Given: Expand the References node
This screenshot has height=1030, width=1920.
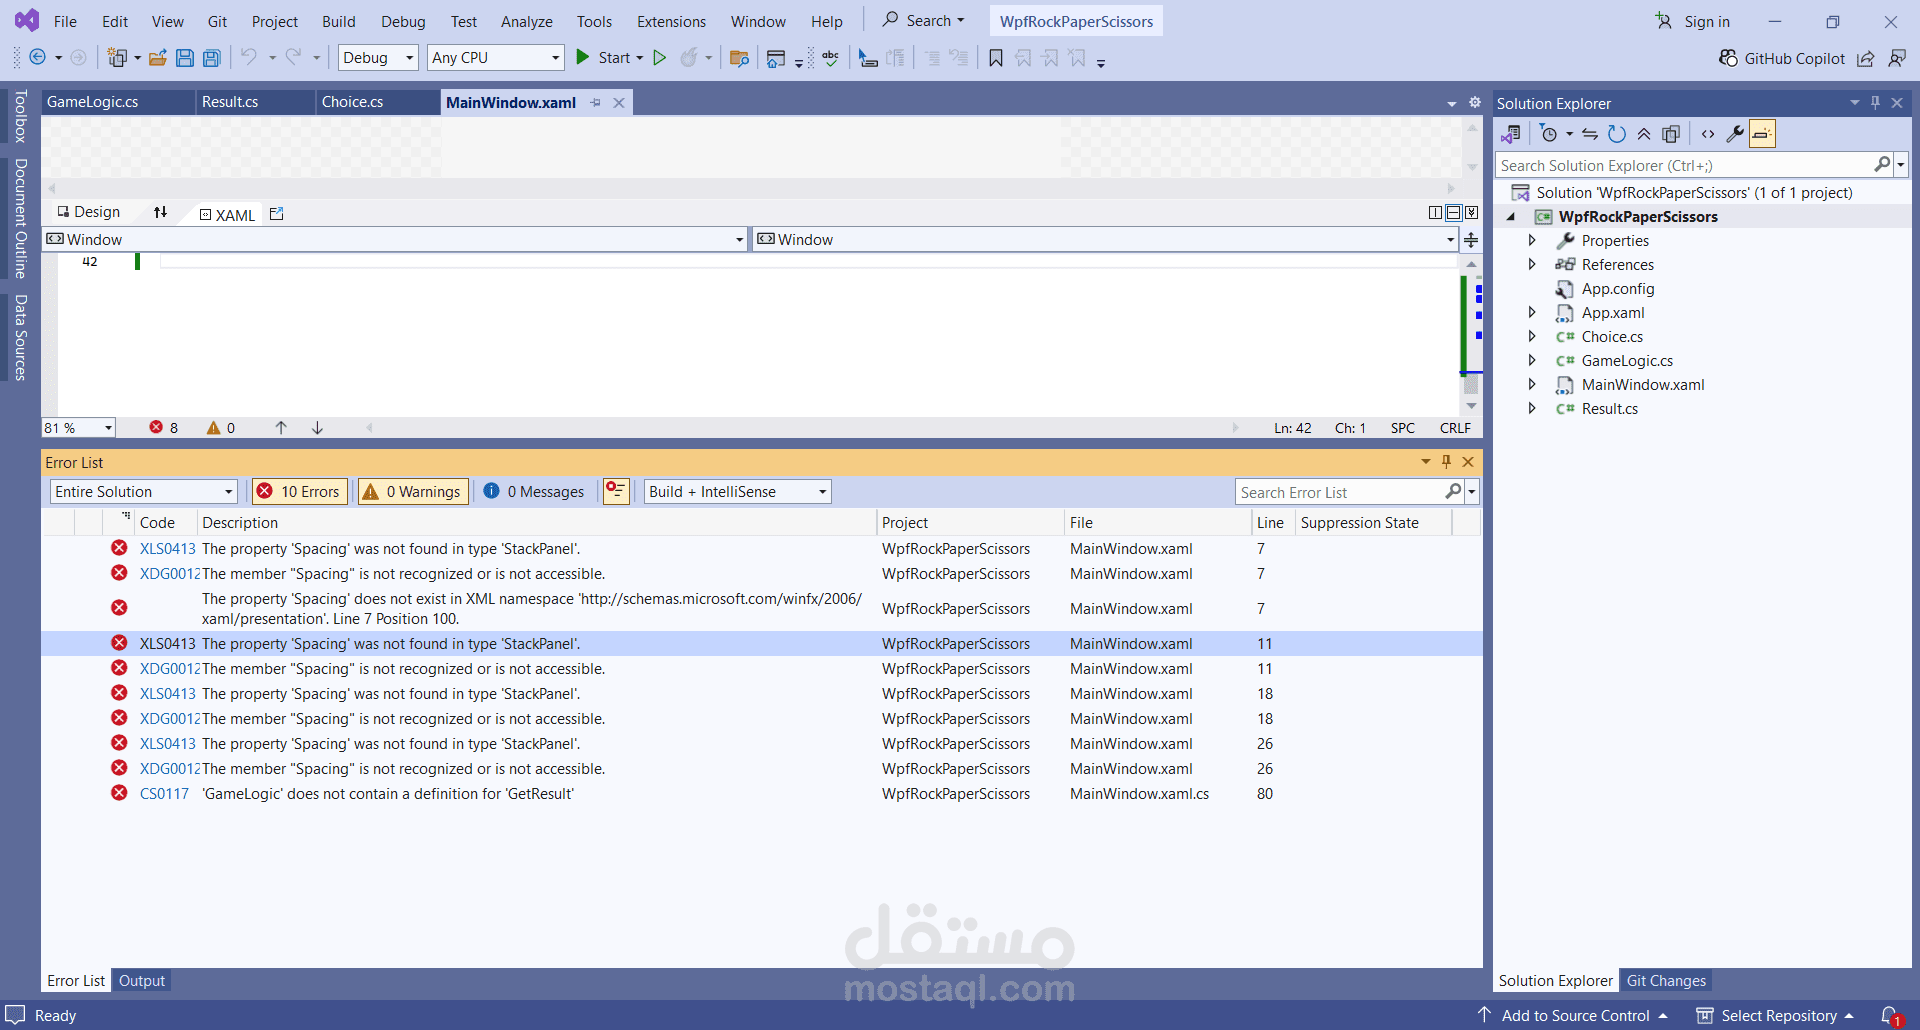Looking at the screenshot, I should tap(1532, 264).
